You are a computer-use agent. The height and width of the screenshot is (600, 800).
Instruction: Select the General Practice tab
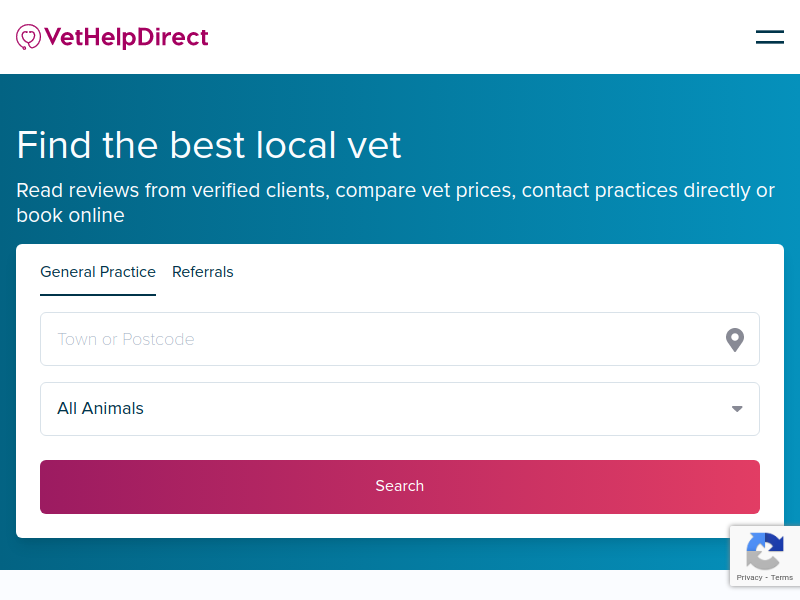point(98,272)
